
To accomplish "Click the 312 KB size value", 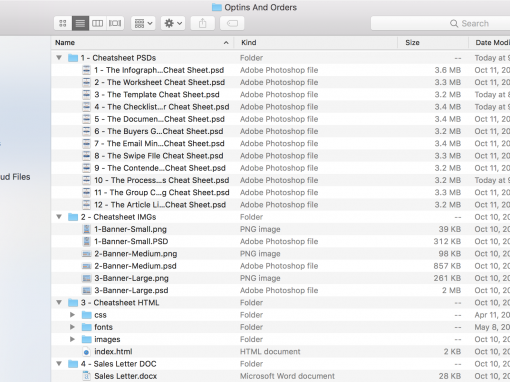I will (x=447, y=241).
